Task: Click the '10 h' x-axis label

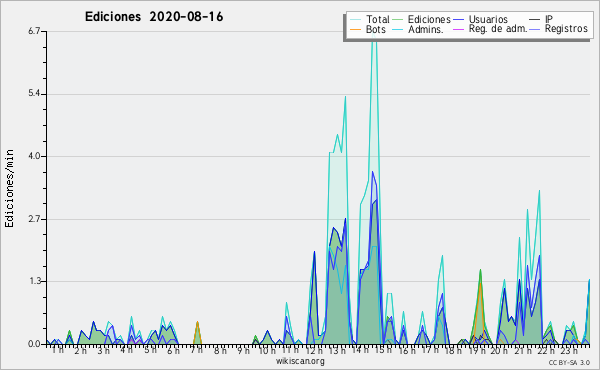Action: point(267,350)
